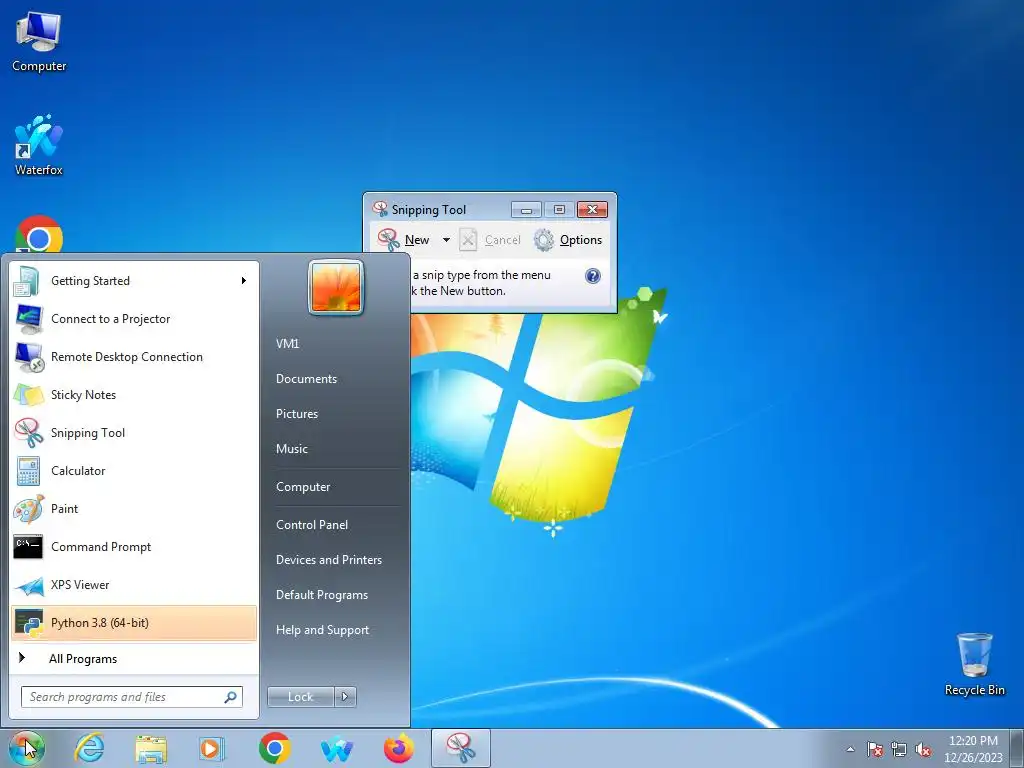Click the Sticky Notes icon
Screen dimensions: 1024x768
coord(28,395)
